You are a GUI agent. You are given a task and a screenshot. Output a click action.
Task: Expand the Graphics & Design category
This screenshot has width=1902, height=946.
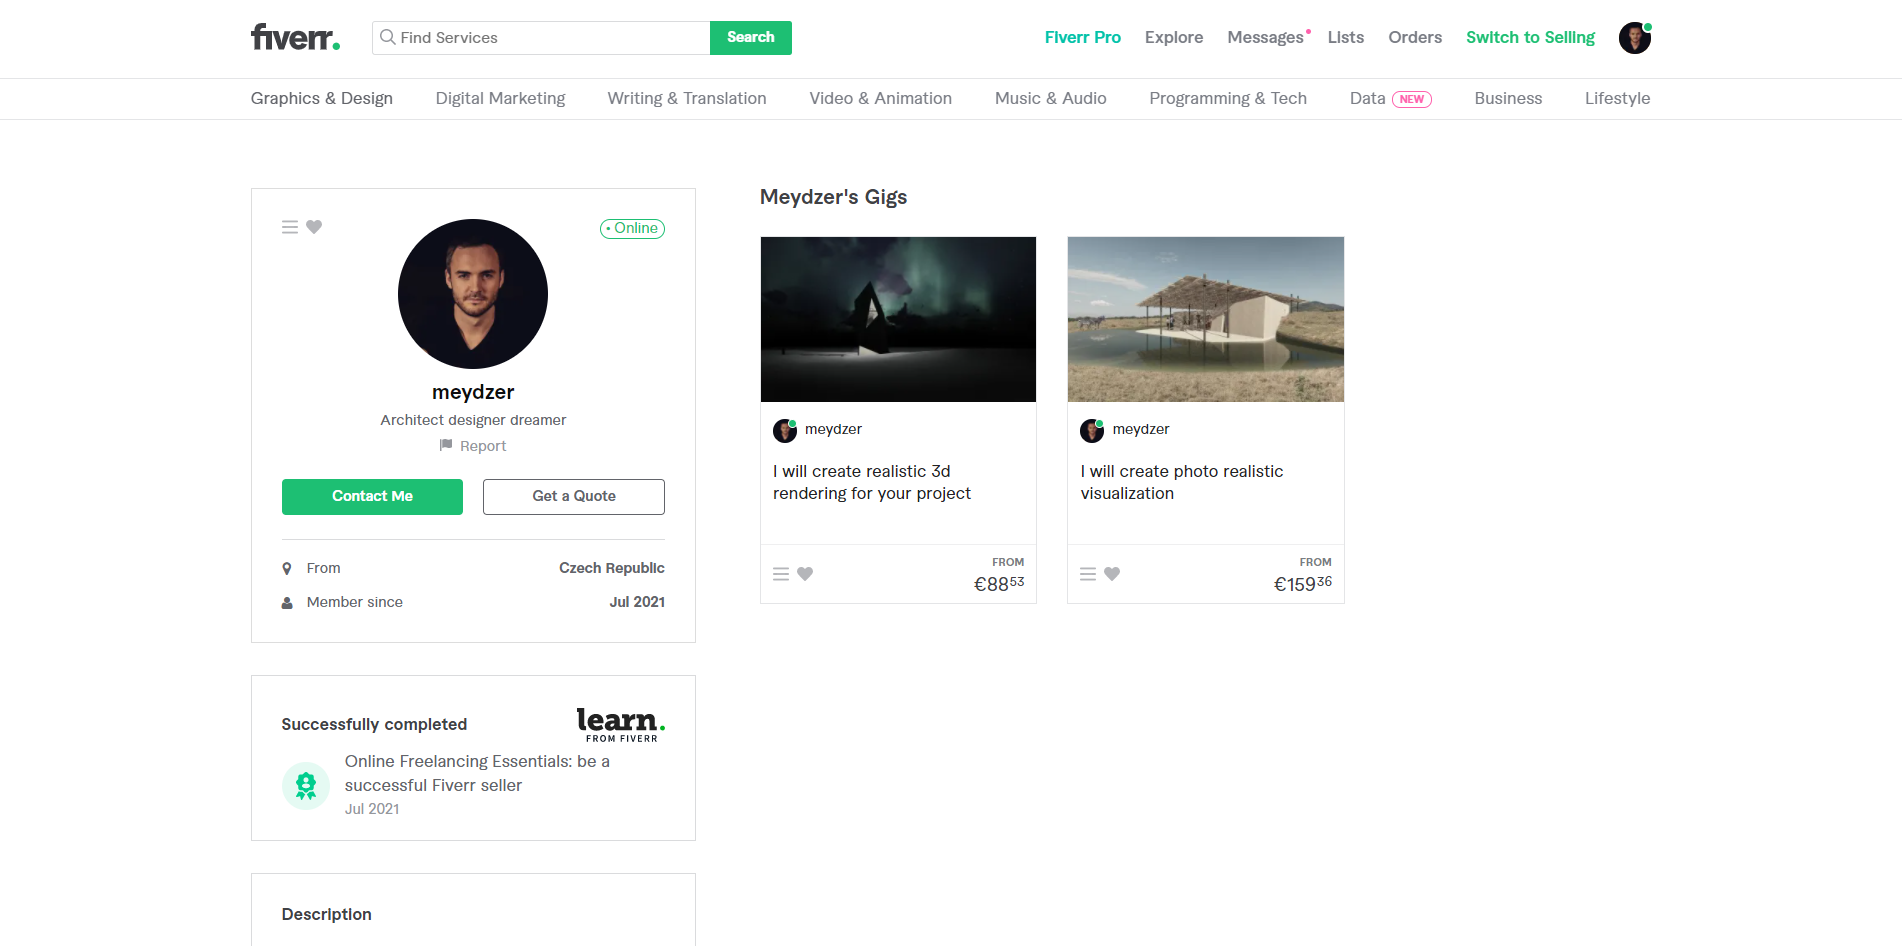coord(321,98)
